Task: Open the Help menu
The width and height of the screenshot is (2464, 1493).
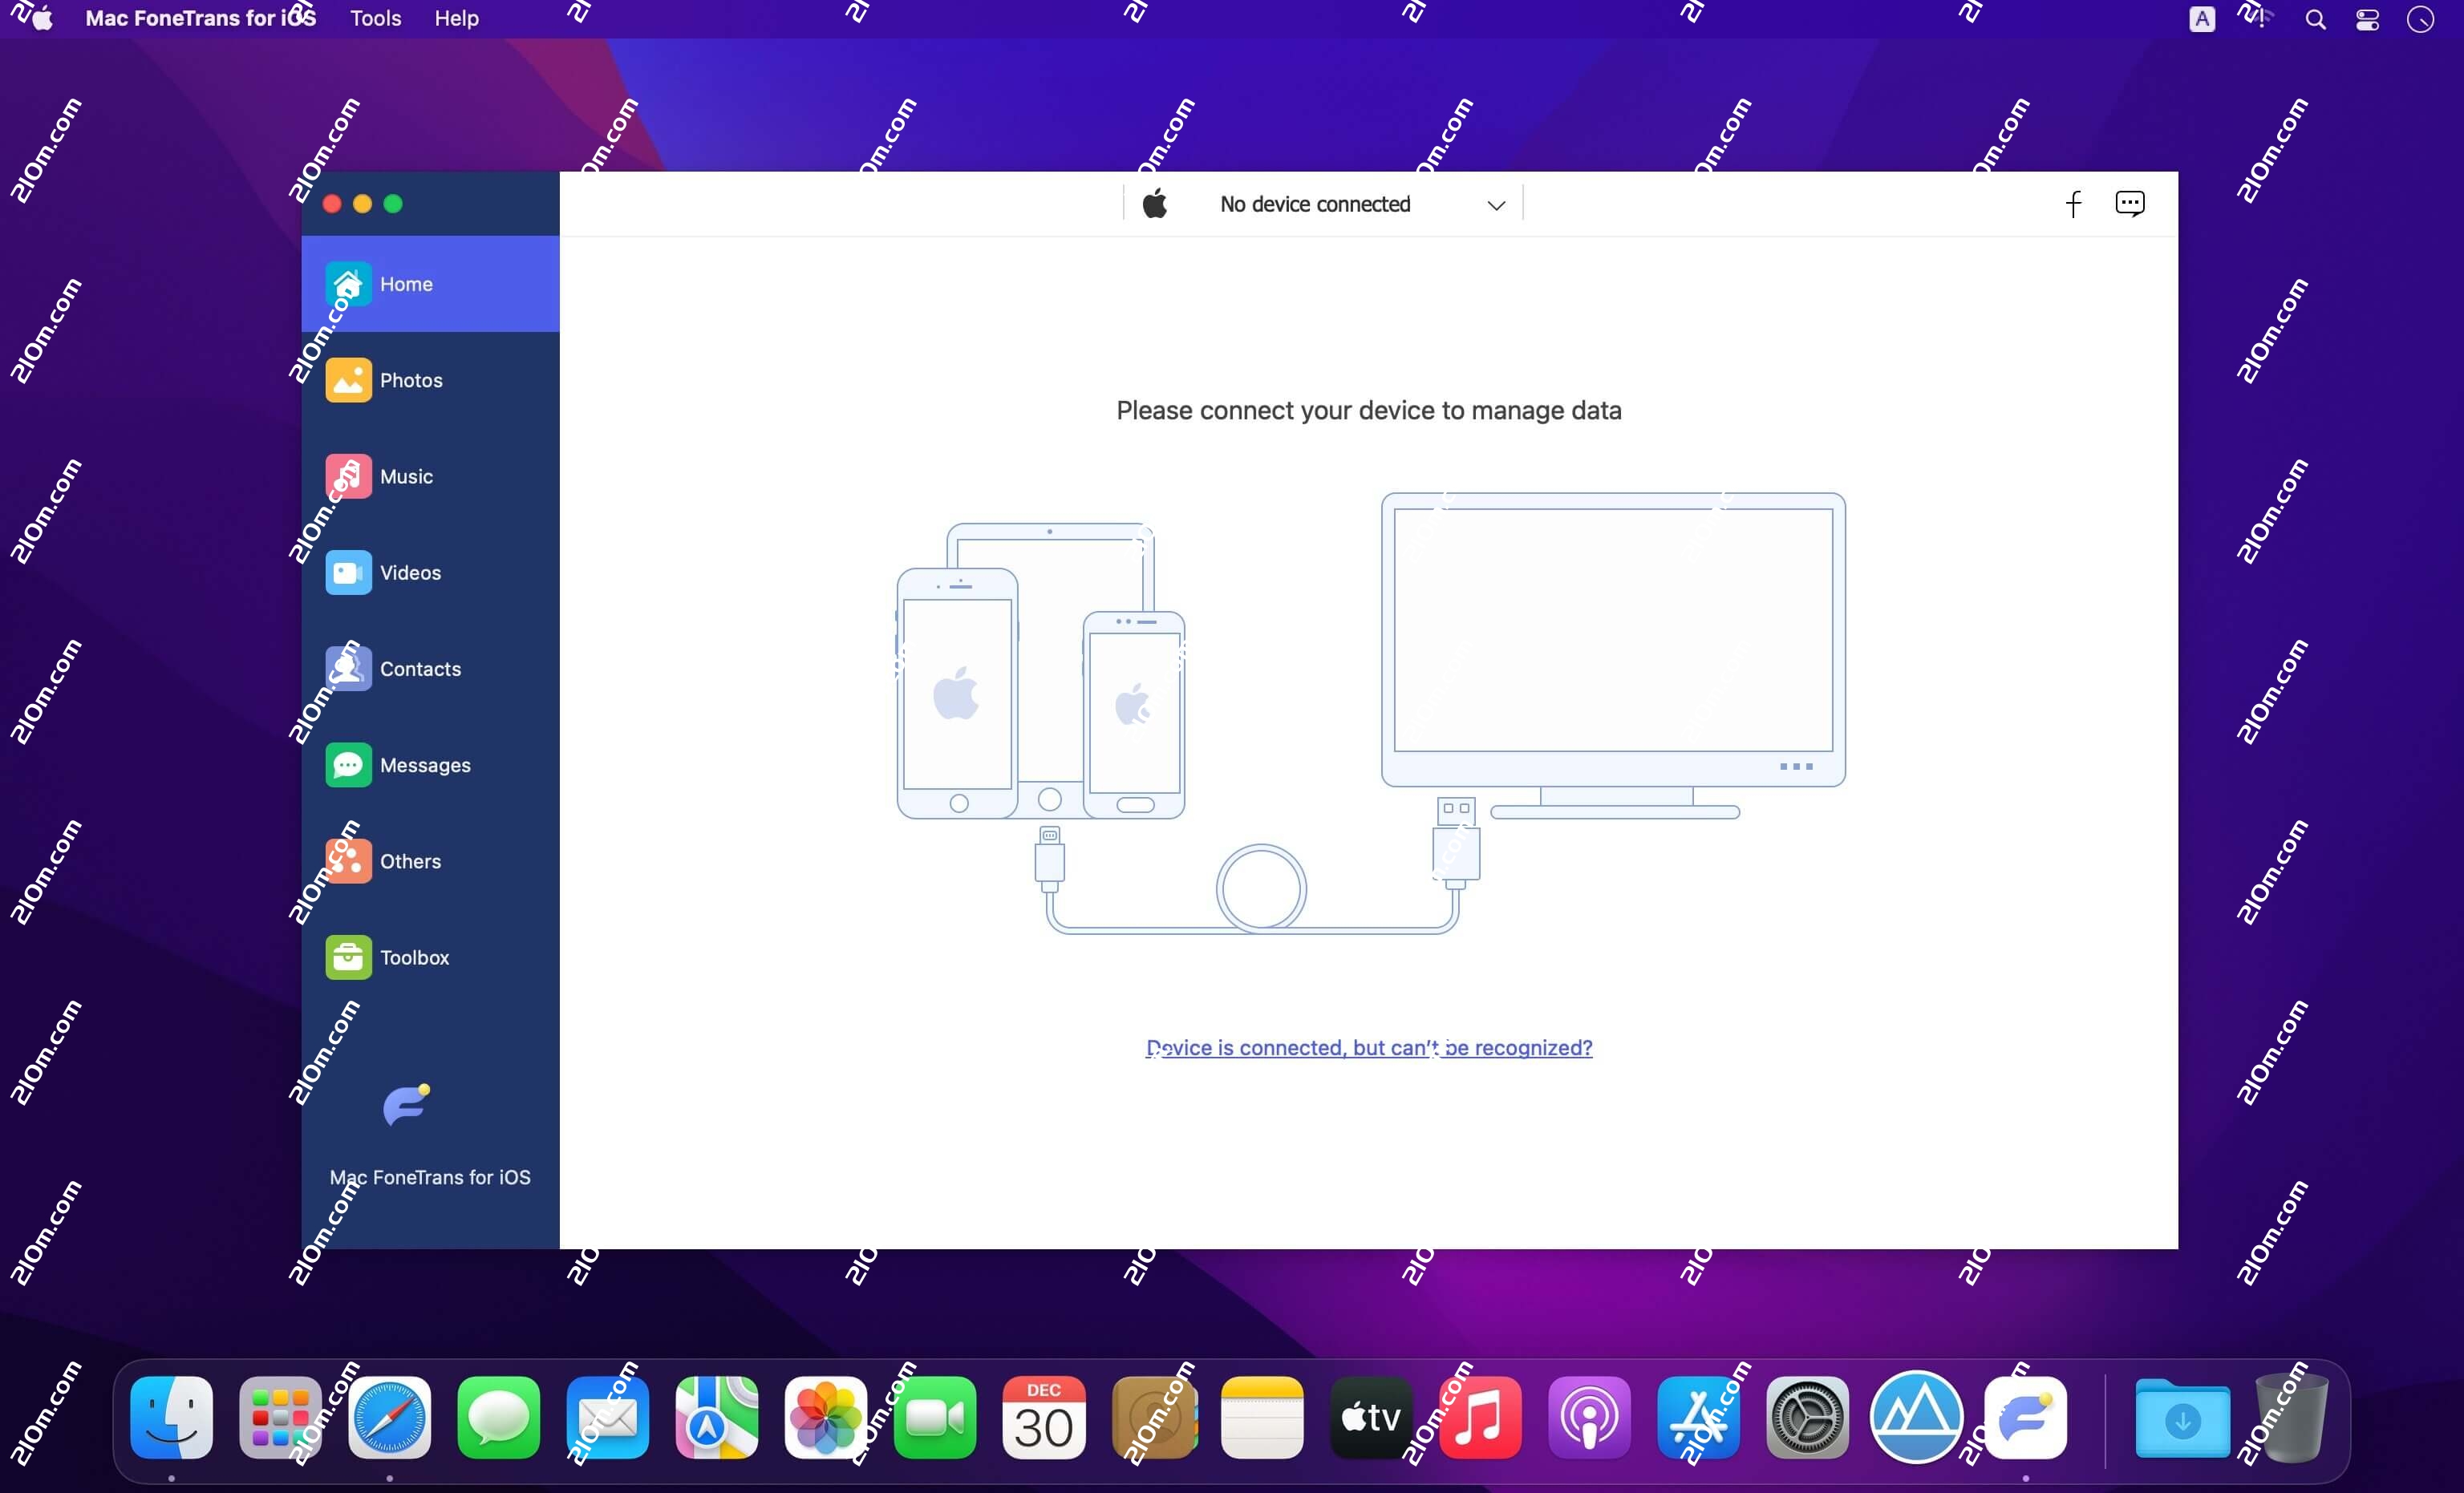Action: pyautogui.click(x=456, y=17)
